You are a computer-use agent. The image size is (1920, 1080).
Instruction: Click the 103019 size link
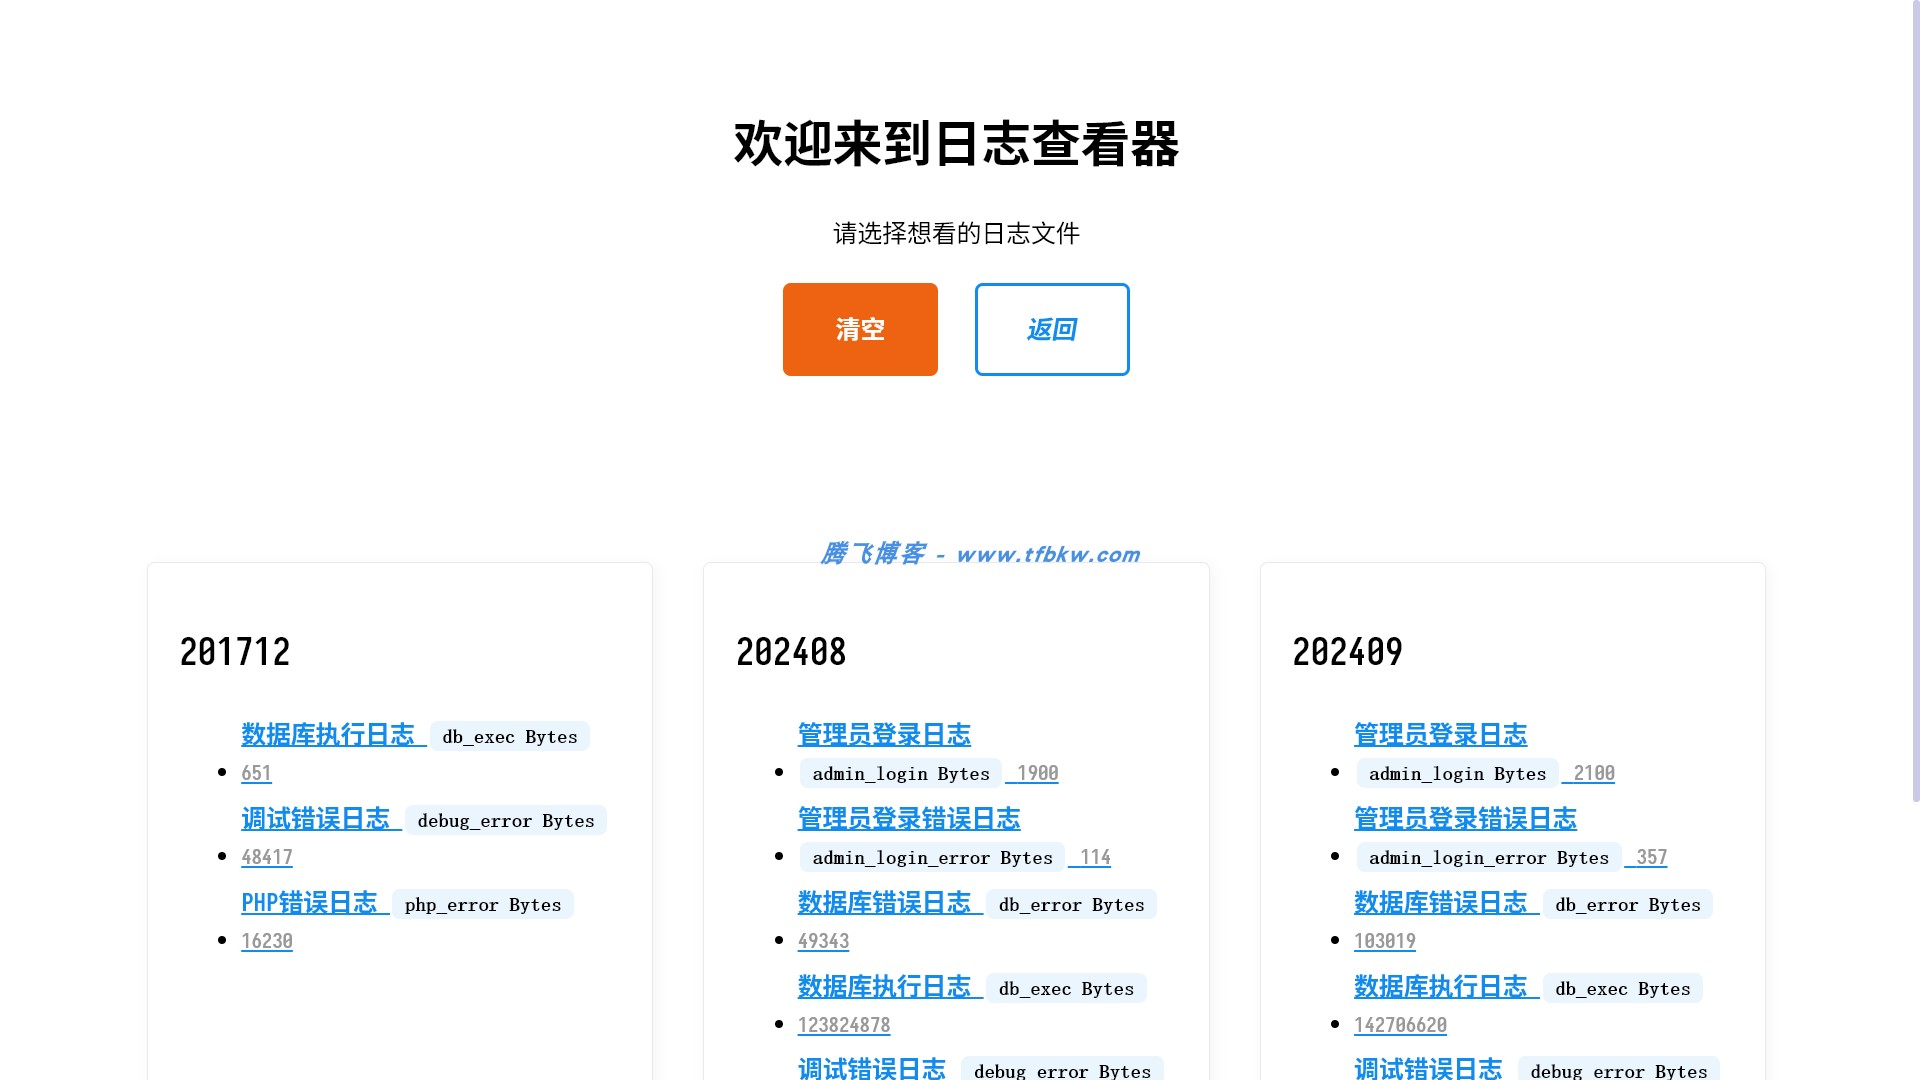(x=1385, y=941)
